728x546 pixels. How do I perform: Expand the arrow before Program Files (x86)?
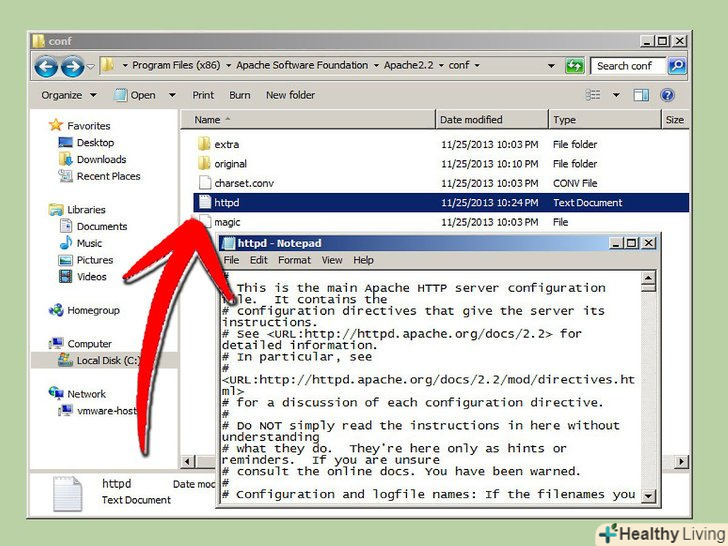125,65
